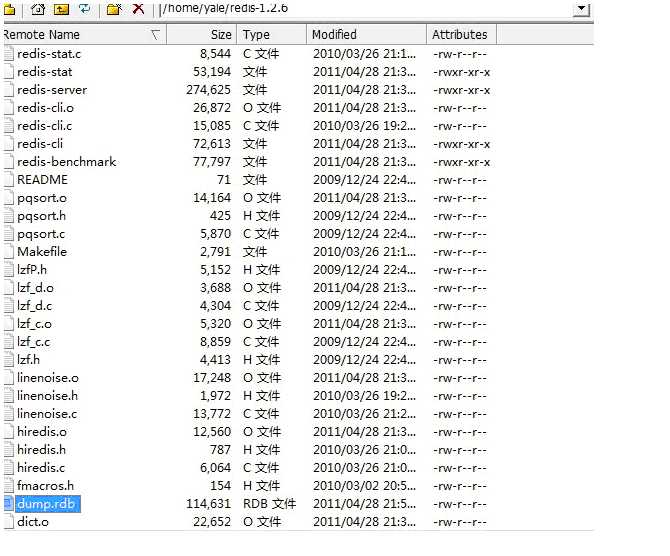Click the file icon beside dump.rdb
The image size is (670, 556).
[9, 504]
